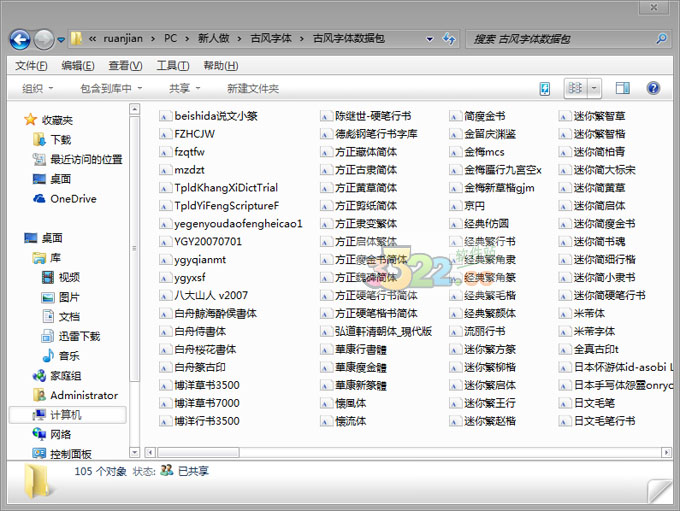Select the TpldKhangXiDictTrial font file
Screen dimensions: 680x511
coord(219,187)
